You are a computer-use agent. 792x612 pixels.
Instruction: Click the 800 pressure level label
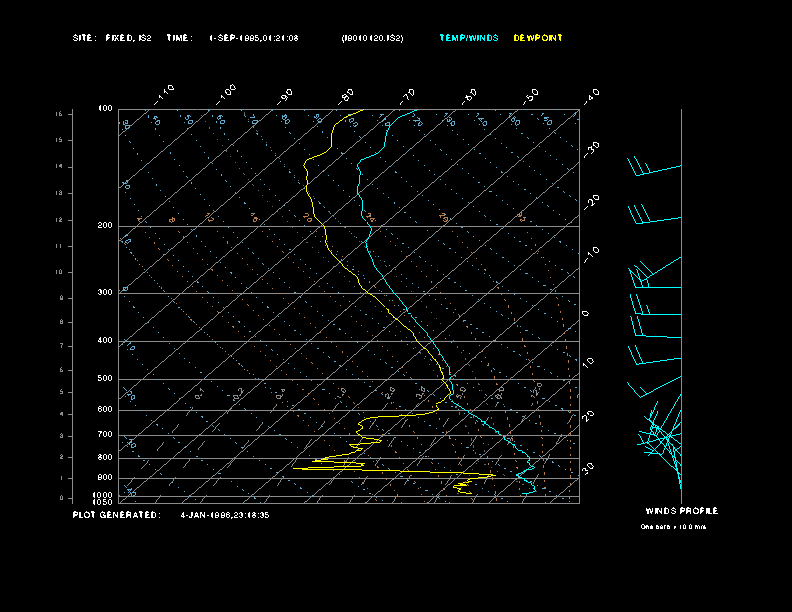(x=105, y=457)
